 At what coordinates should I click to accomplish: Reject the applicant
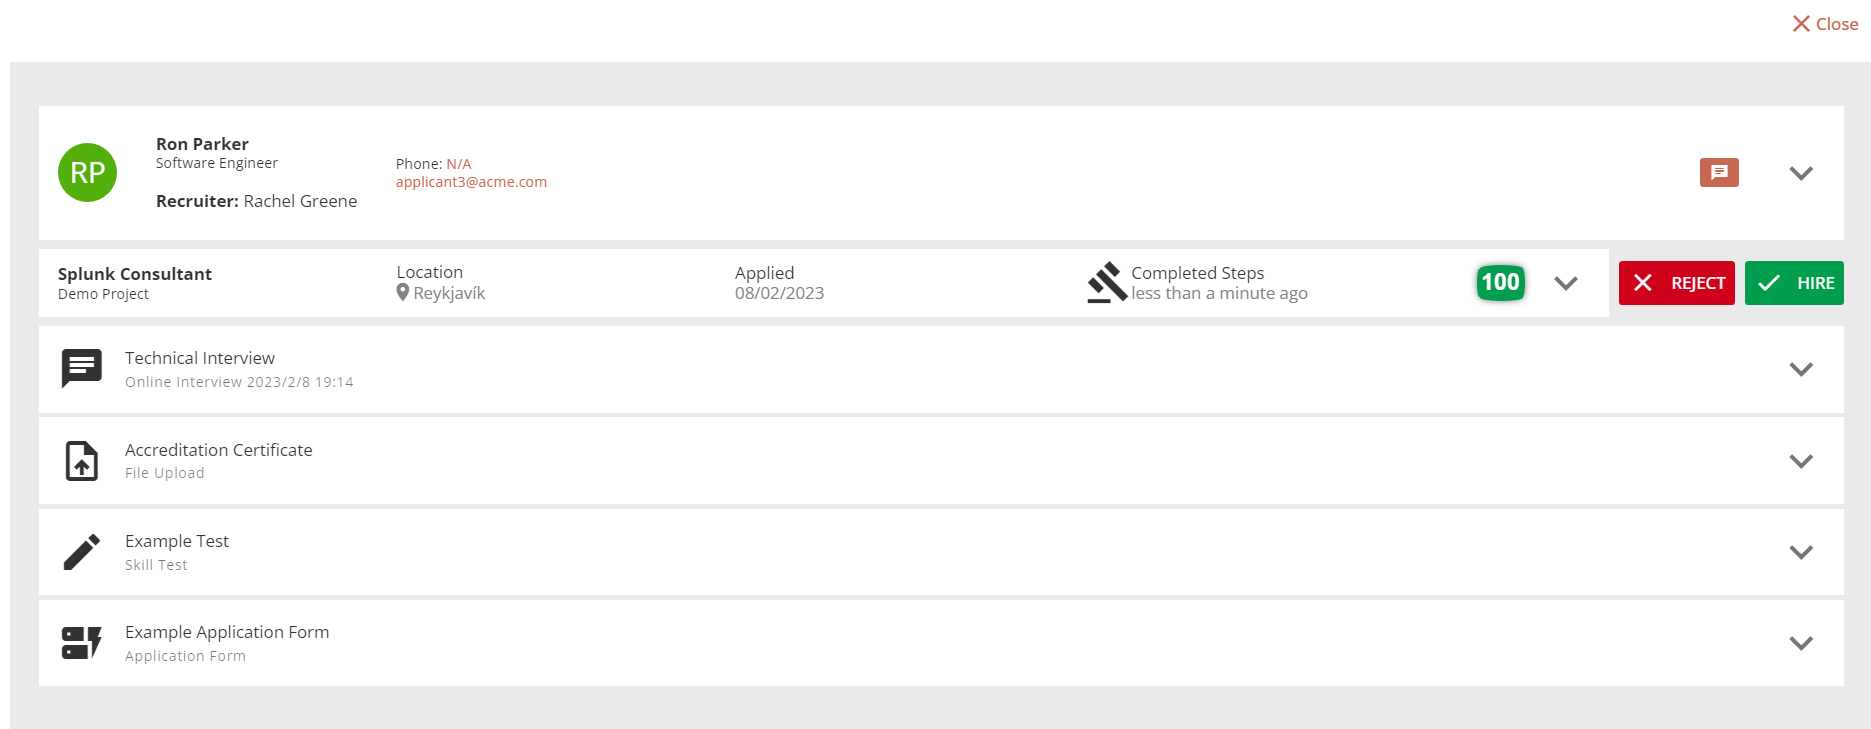1676,283
